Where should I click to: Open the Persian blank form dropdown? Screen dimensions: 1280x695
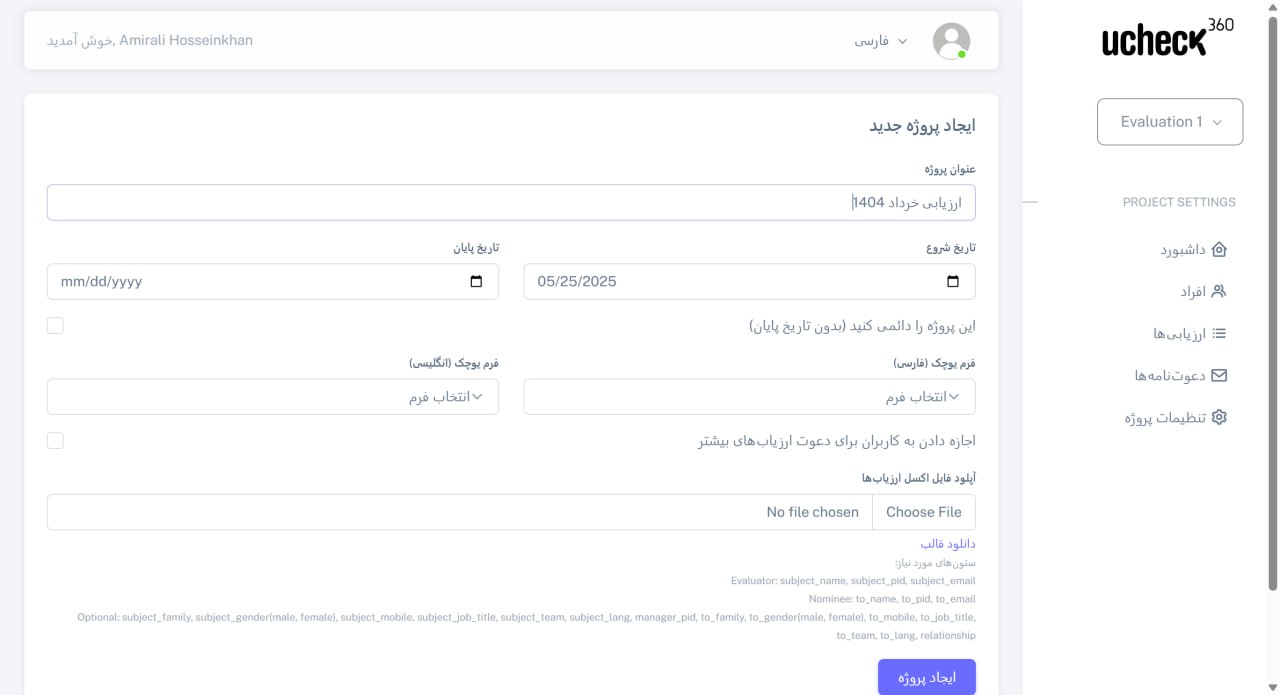click(x=749, y=397)
